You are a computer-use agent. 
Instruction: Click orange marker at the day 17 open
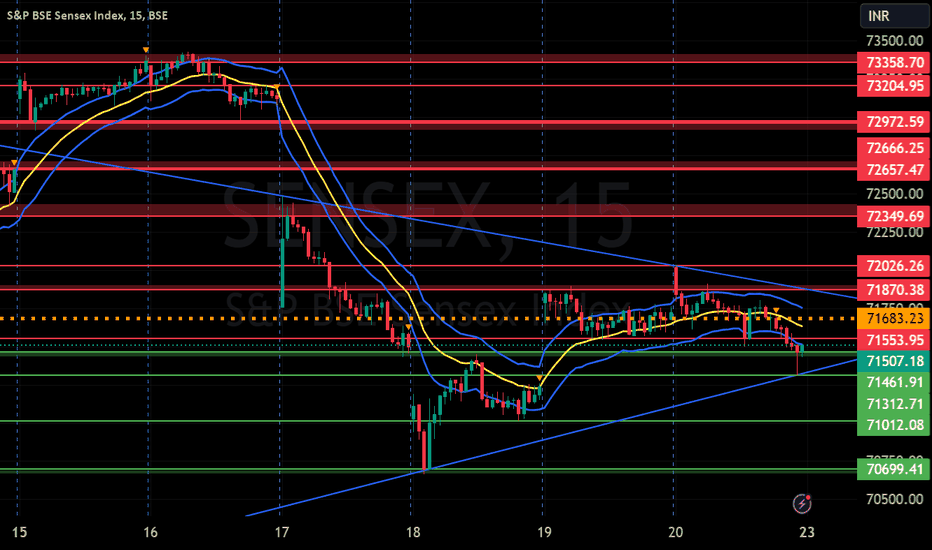(x=276, y=88)
